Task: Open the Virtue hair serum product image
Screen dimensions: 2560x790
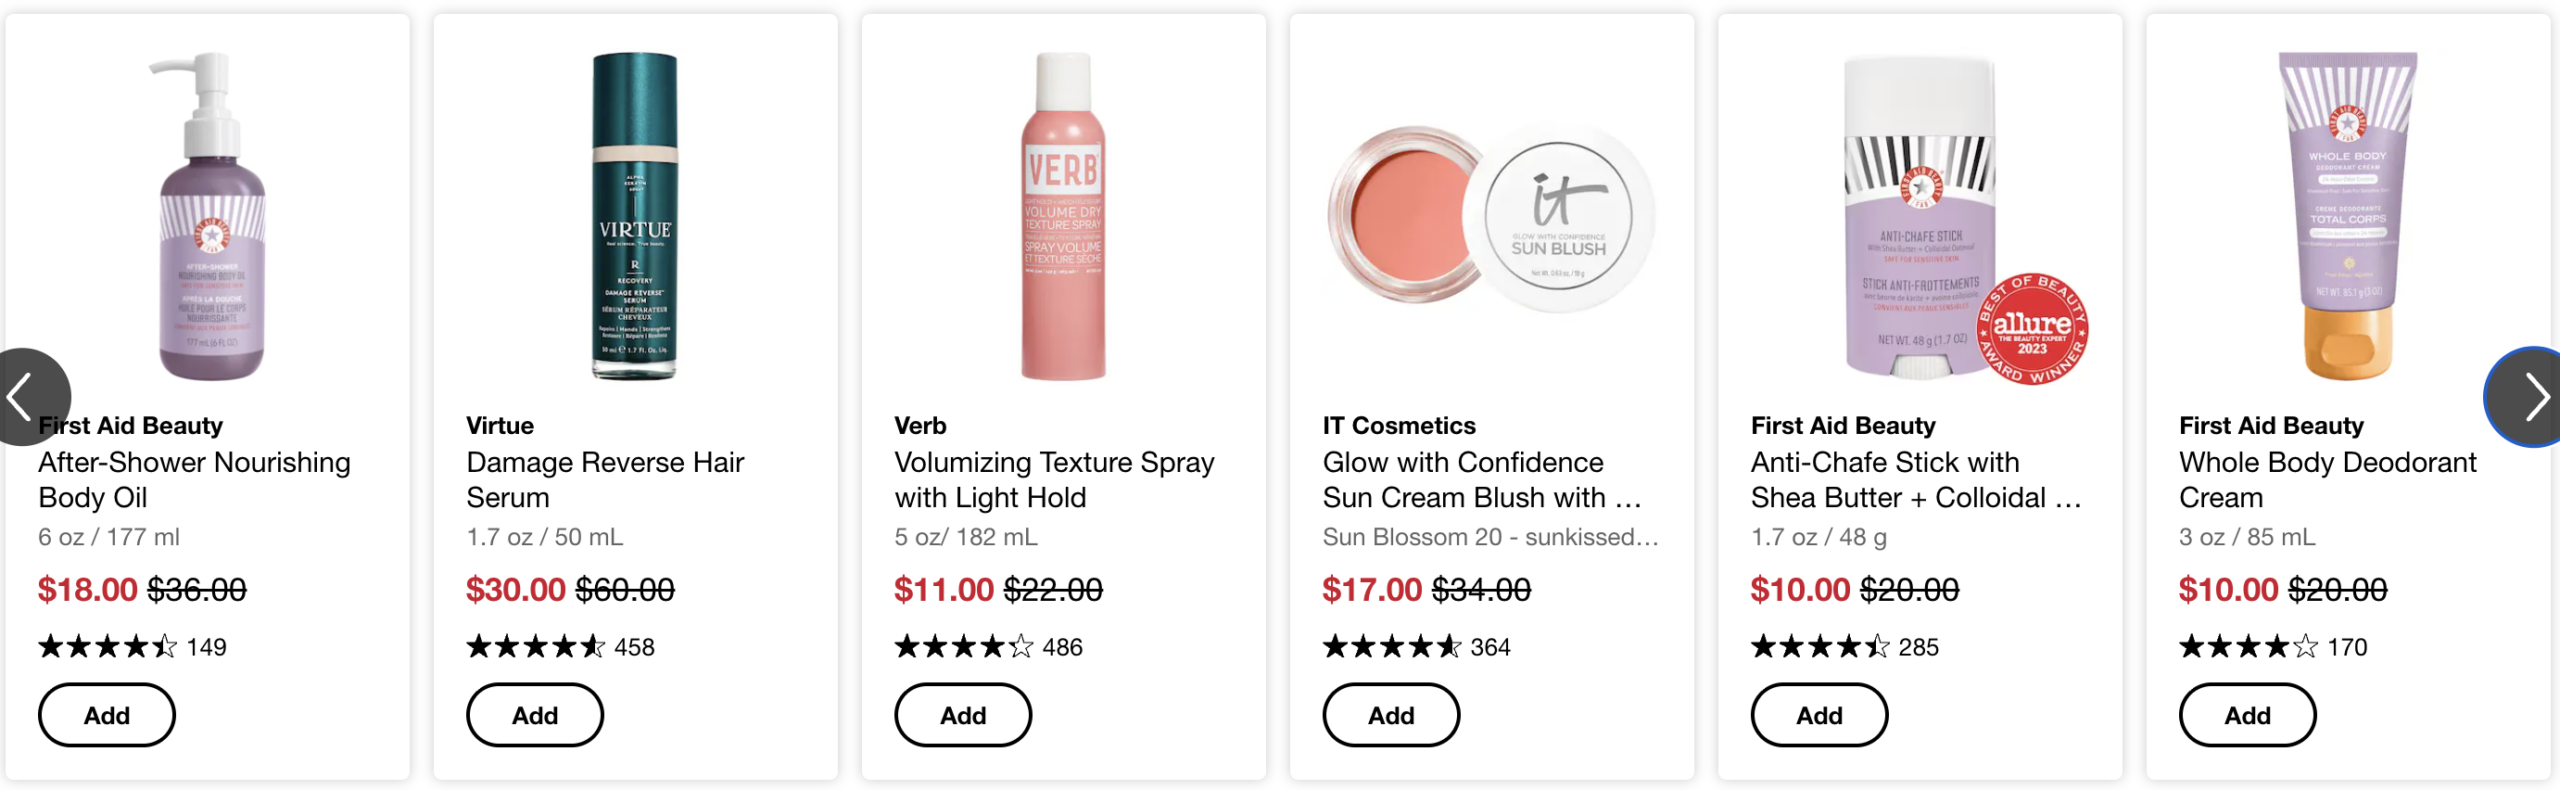Action: [635, 215]
